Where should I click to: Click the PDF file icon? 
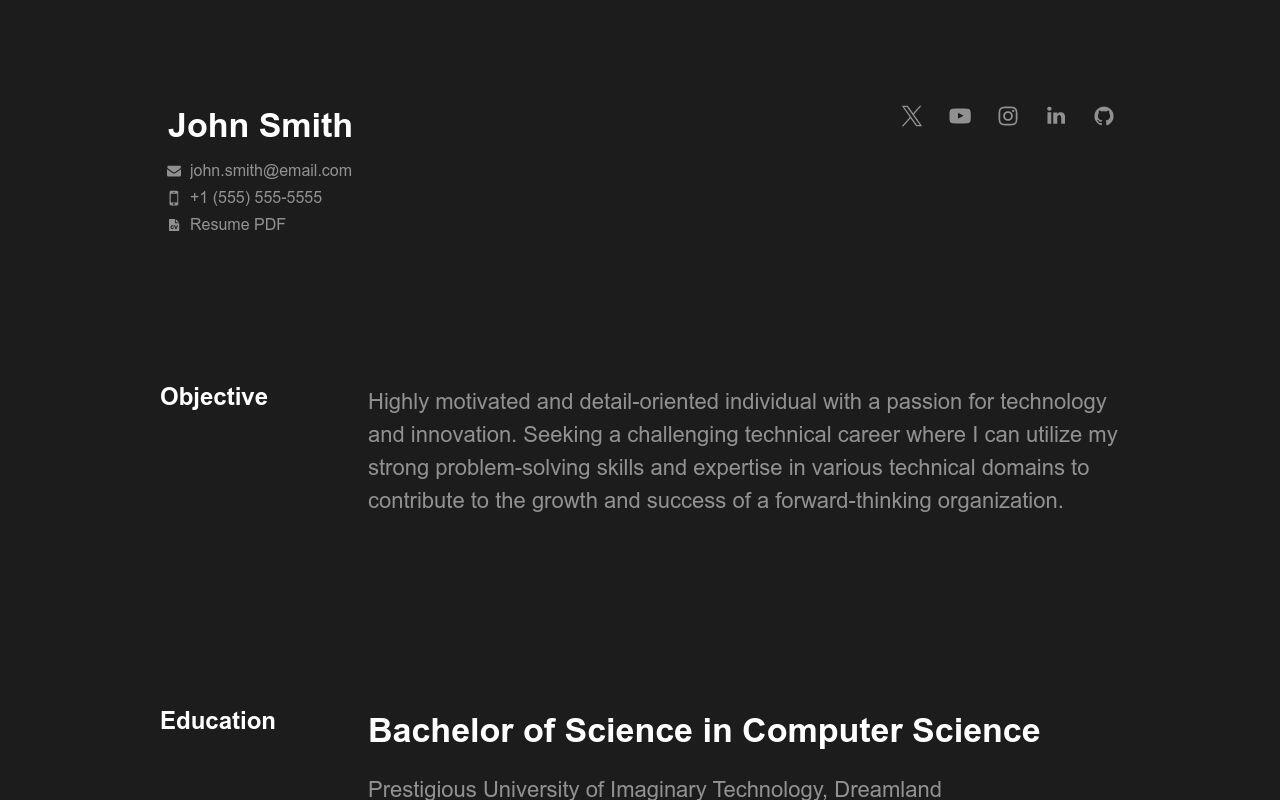174,225
